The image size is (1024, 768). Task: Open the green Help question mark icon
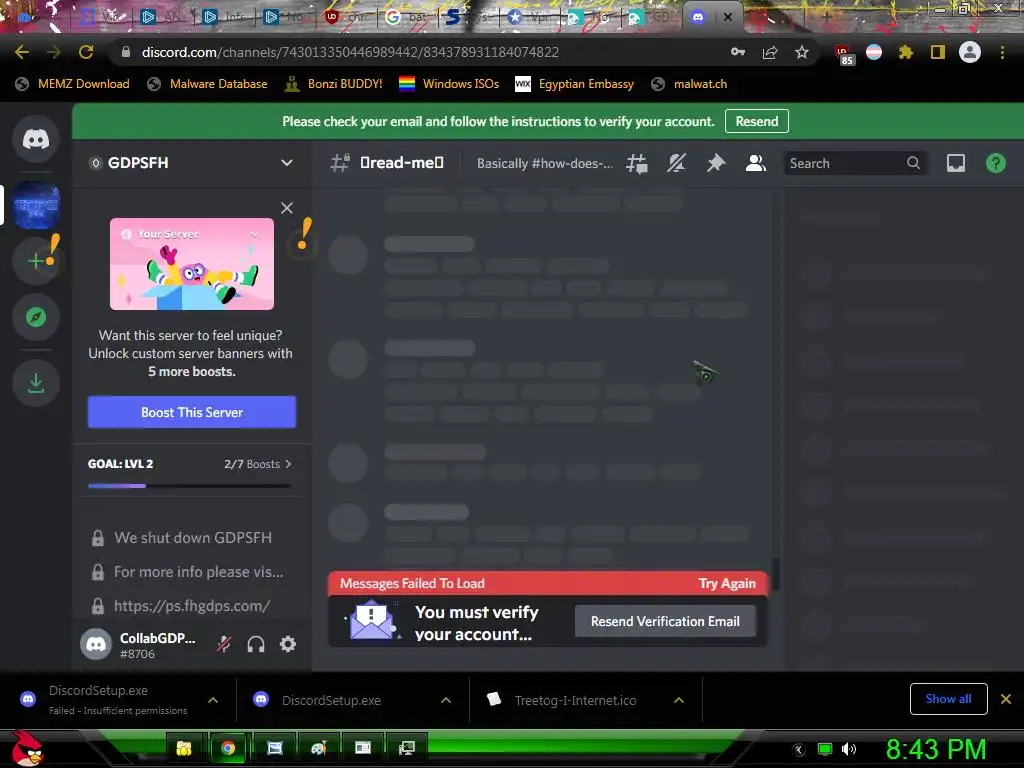pyautogui.click(x=995, y=163)
